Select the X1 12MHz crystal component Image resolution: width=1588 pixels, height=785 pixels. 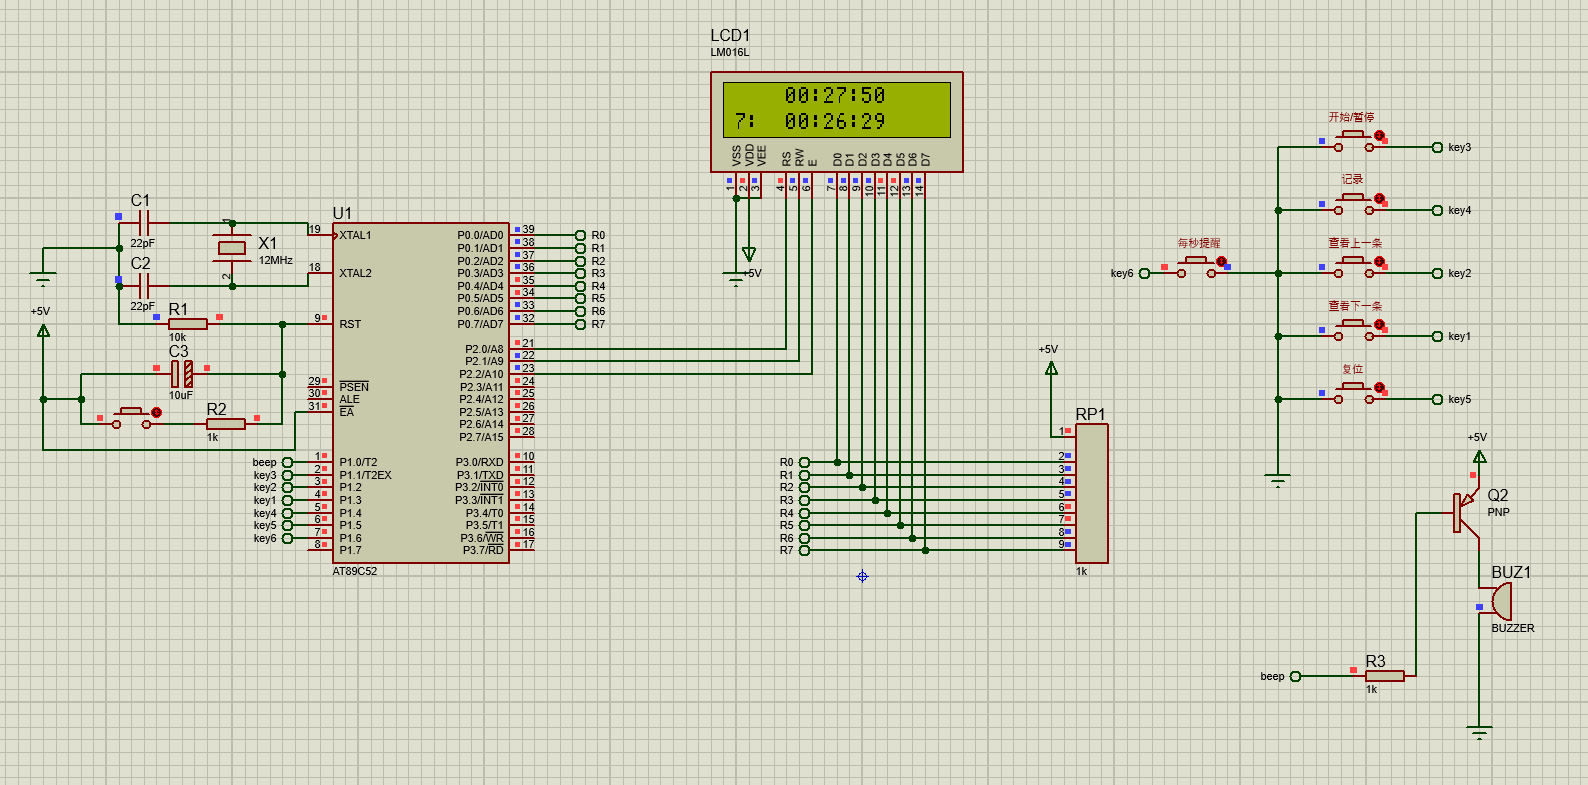point(232,248)
